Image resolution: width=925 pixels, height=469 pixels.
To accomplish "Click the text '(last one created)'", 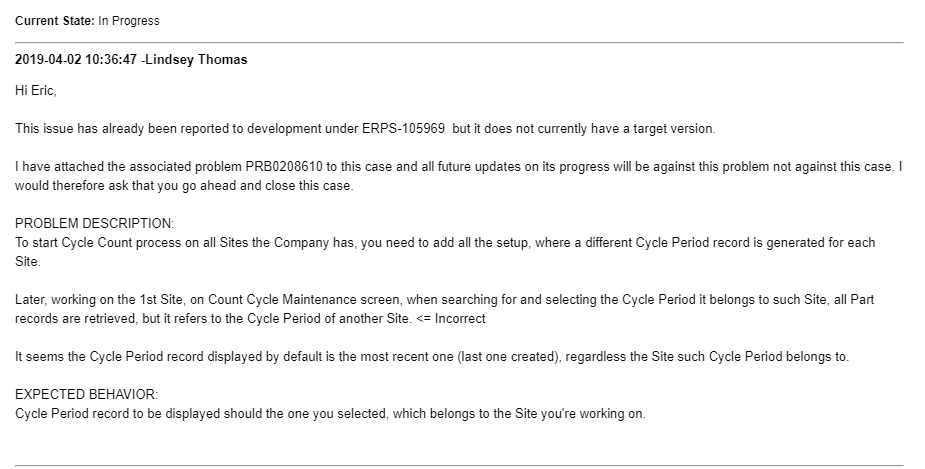I will 509,357.
